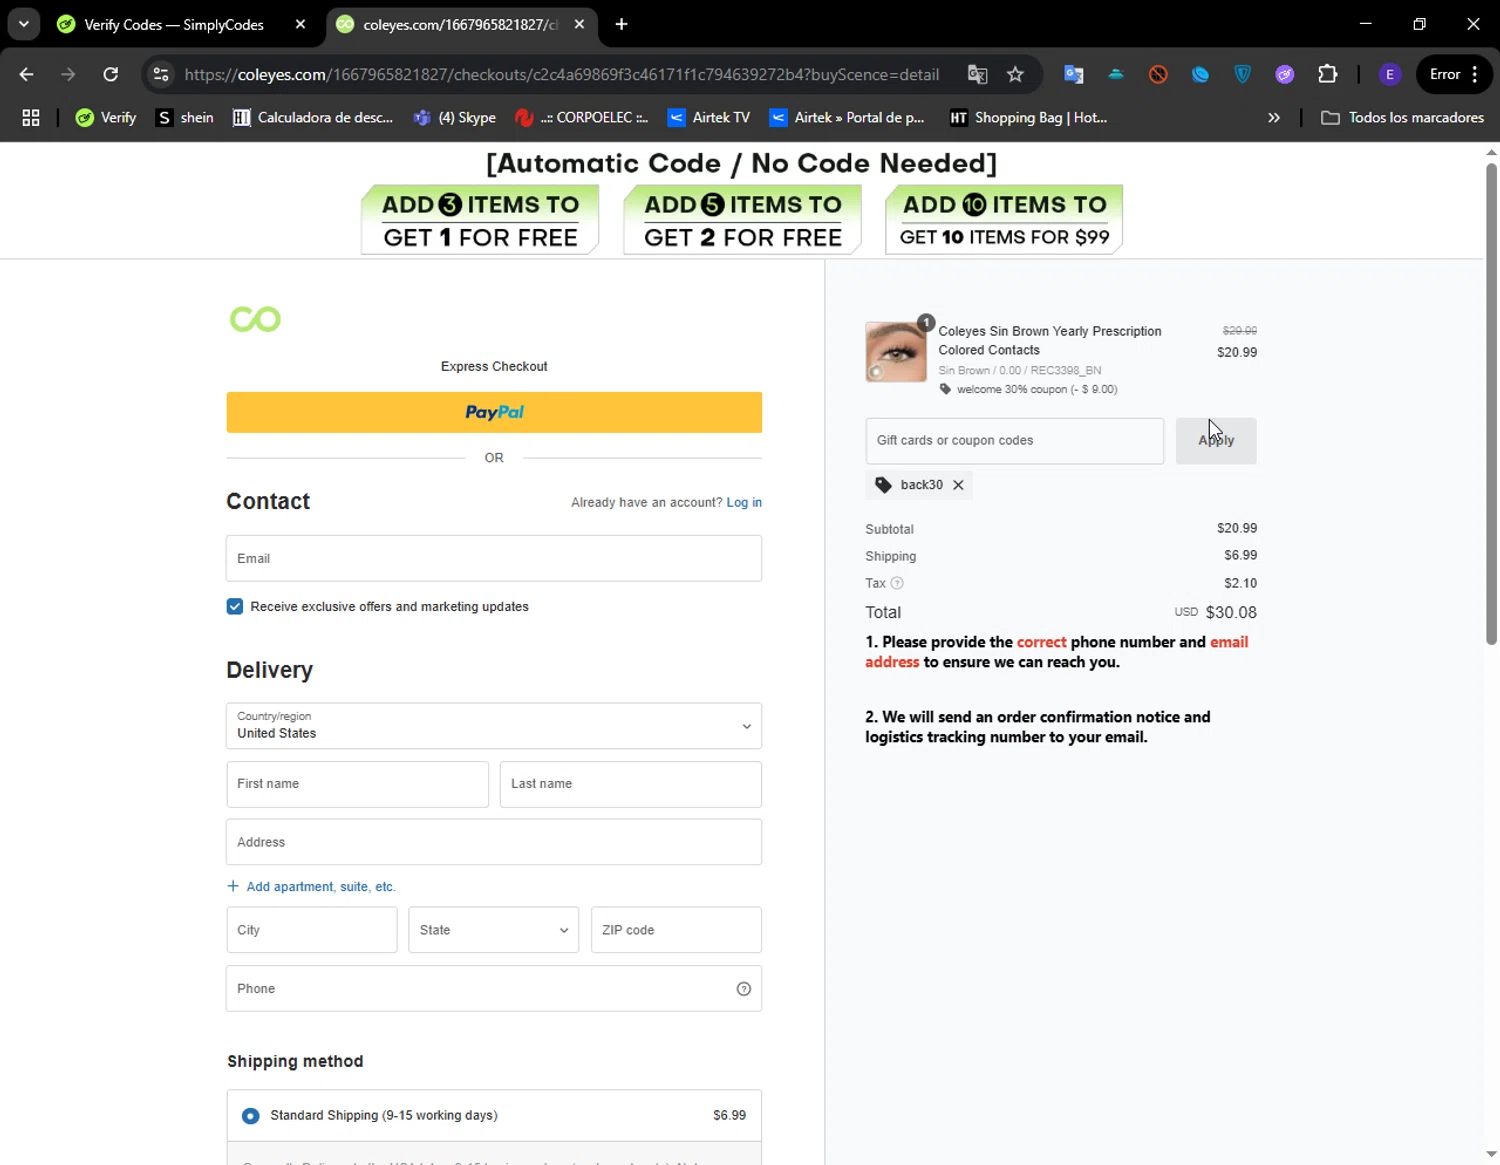Open the tab search dropdown arrow

point(24,24)
